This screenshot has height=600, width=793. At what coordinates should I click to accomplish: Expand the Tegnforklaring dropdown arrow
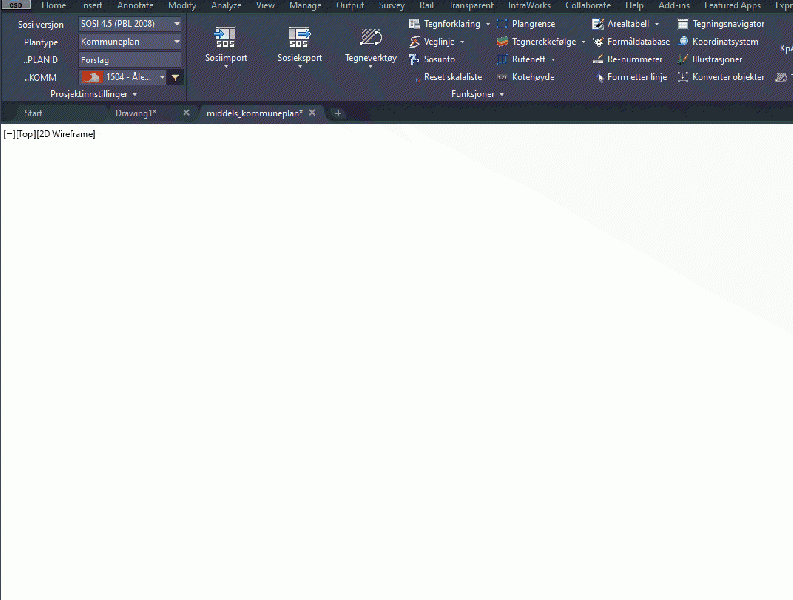[488, 24]
